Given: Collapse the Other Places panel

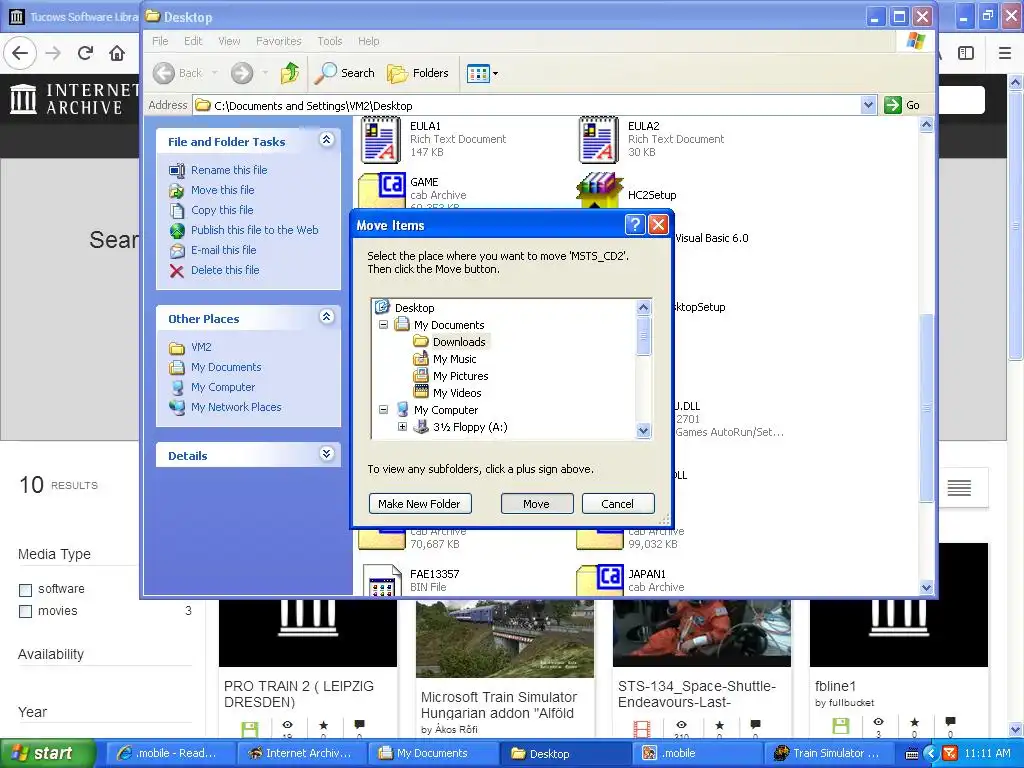Looking at the screenshot, I should [327, 317].
